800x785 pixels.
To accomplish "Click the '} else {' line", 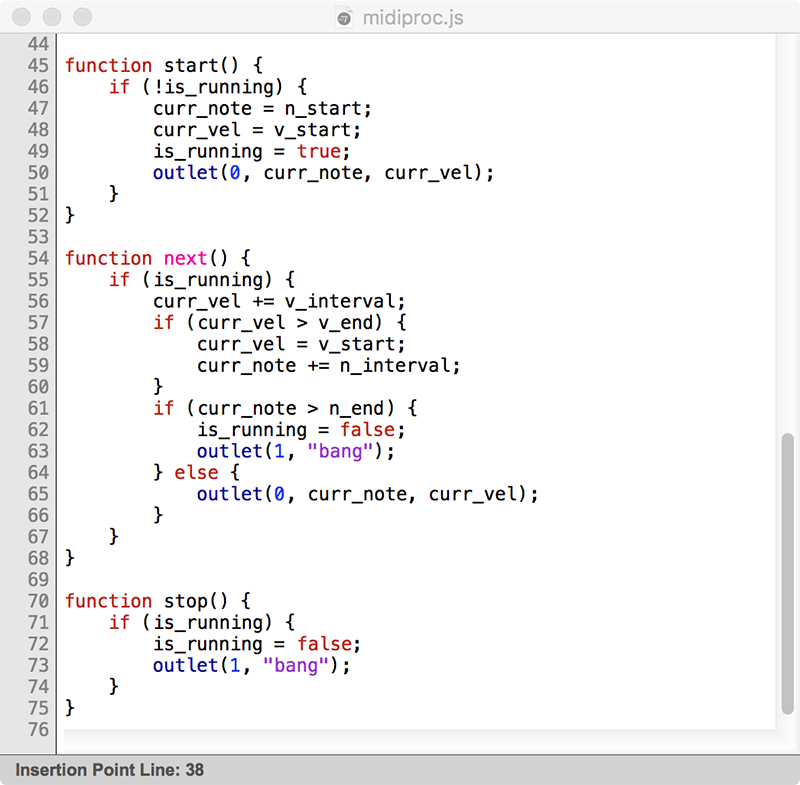I will pos(196,472).
